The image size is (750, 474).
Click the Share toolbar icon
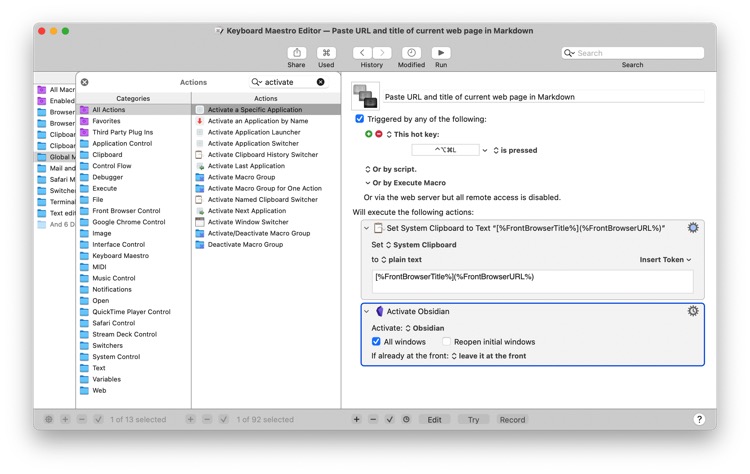[x=297, y=53]
